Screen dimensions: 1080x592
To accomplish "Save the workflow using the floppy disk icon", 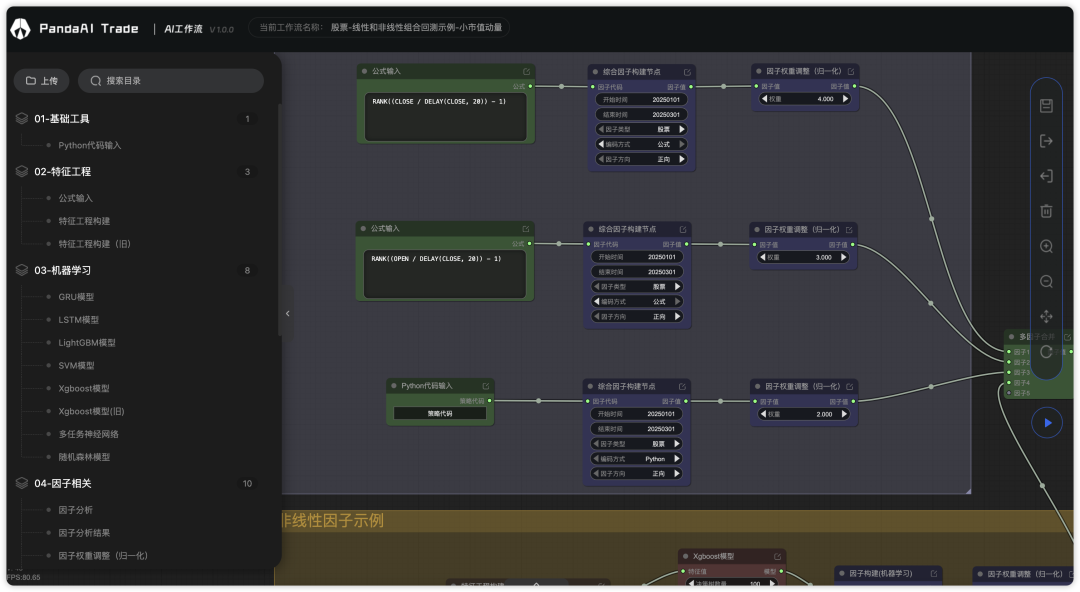I will pos(1046,106).
